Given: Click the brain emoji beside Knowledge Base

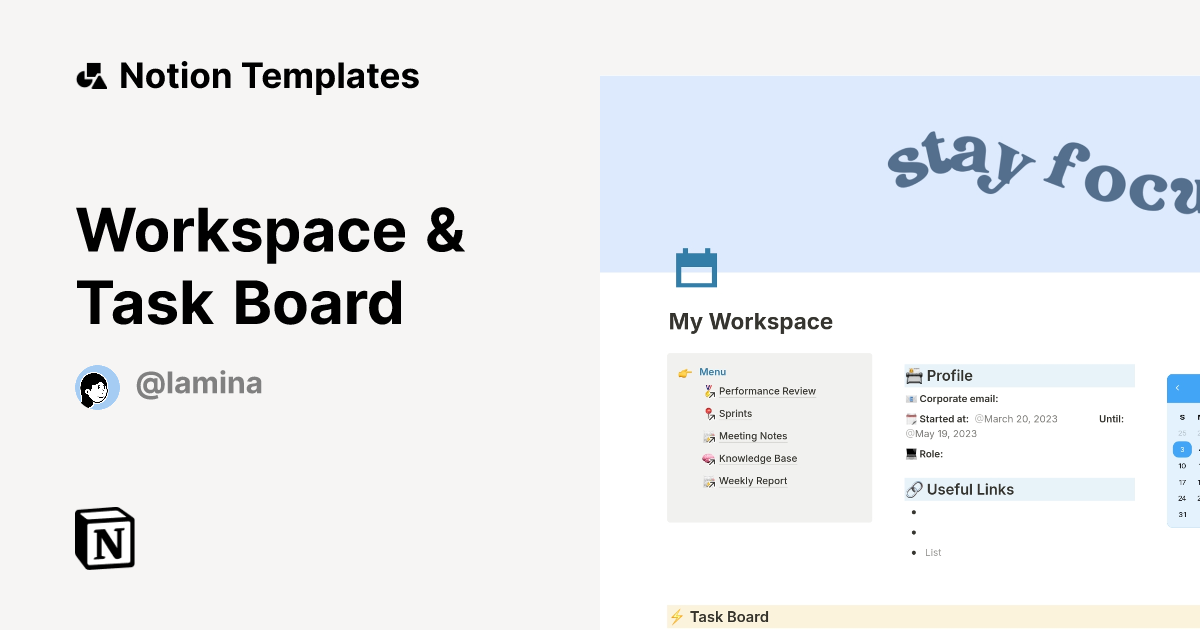Looking at the screenshot, I should pos(708,458).
